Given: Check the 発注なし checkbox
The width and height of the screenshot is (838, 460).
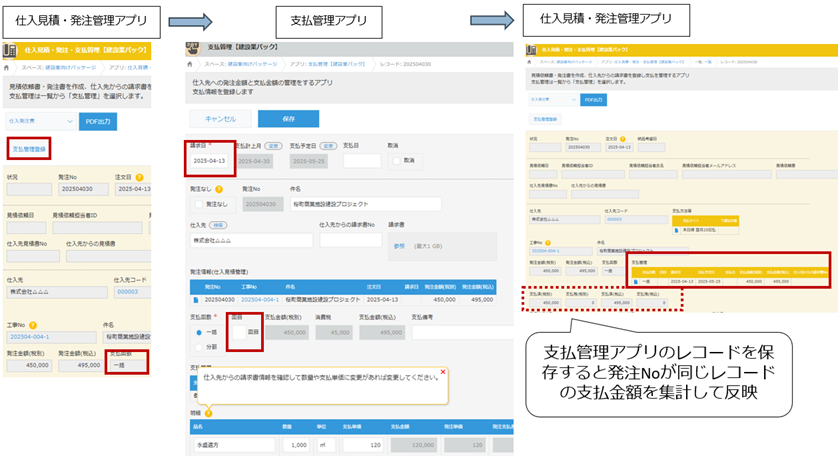Looking at the screenshot, I should tap(196, 204).
